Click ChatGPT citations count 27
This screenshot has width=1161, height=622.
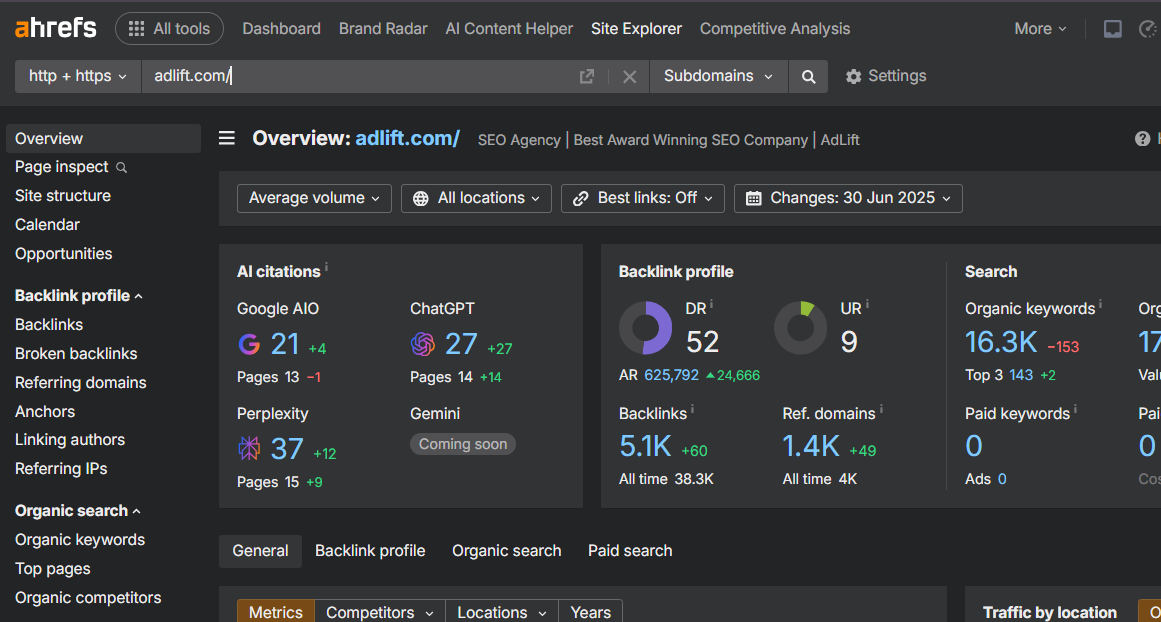pos(461,344)
